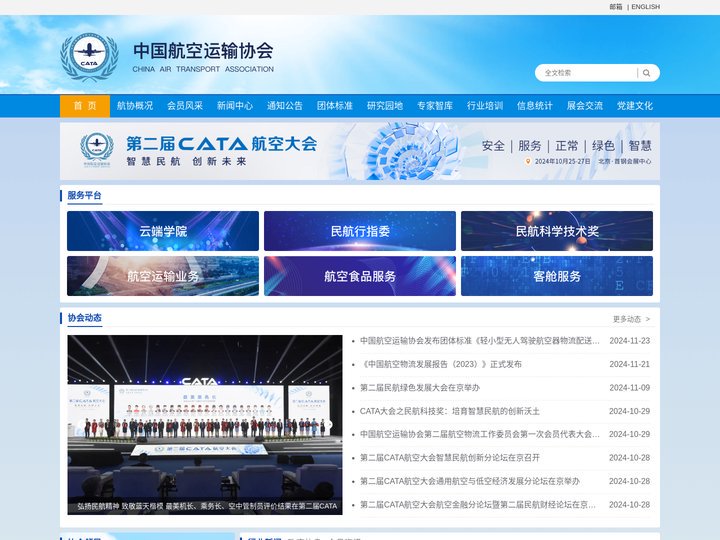The height and width of the screenshot is (540, 720).
Task: Click the CATA logo emblem in header
Action: point(89,56)
